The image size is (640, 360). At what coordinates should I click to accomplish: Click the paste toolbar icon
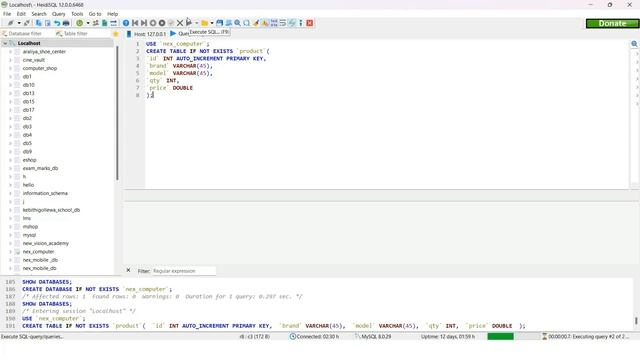point(48,23)
